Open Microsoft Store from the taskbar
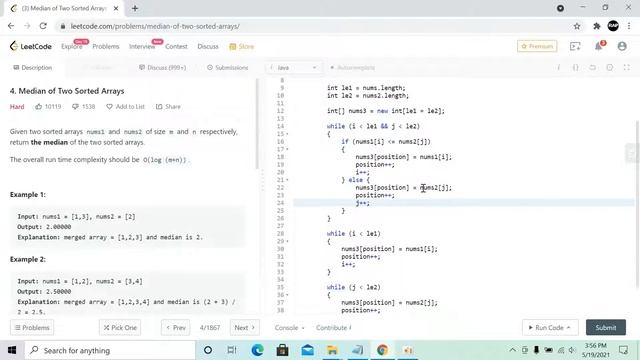 tap(282, 350)
